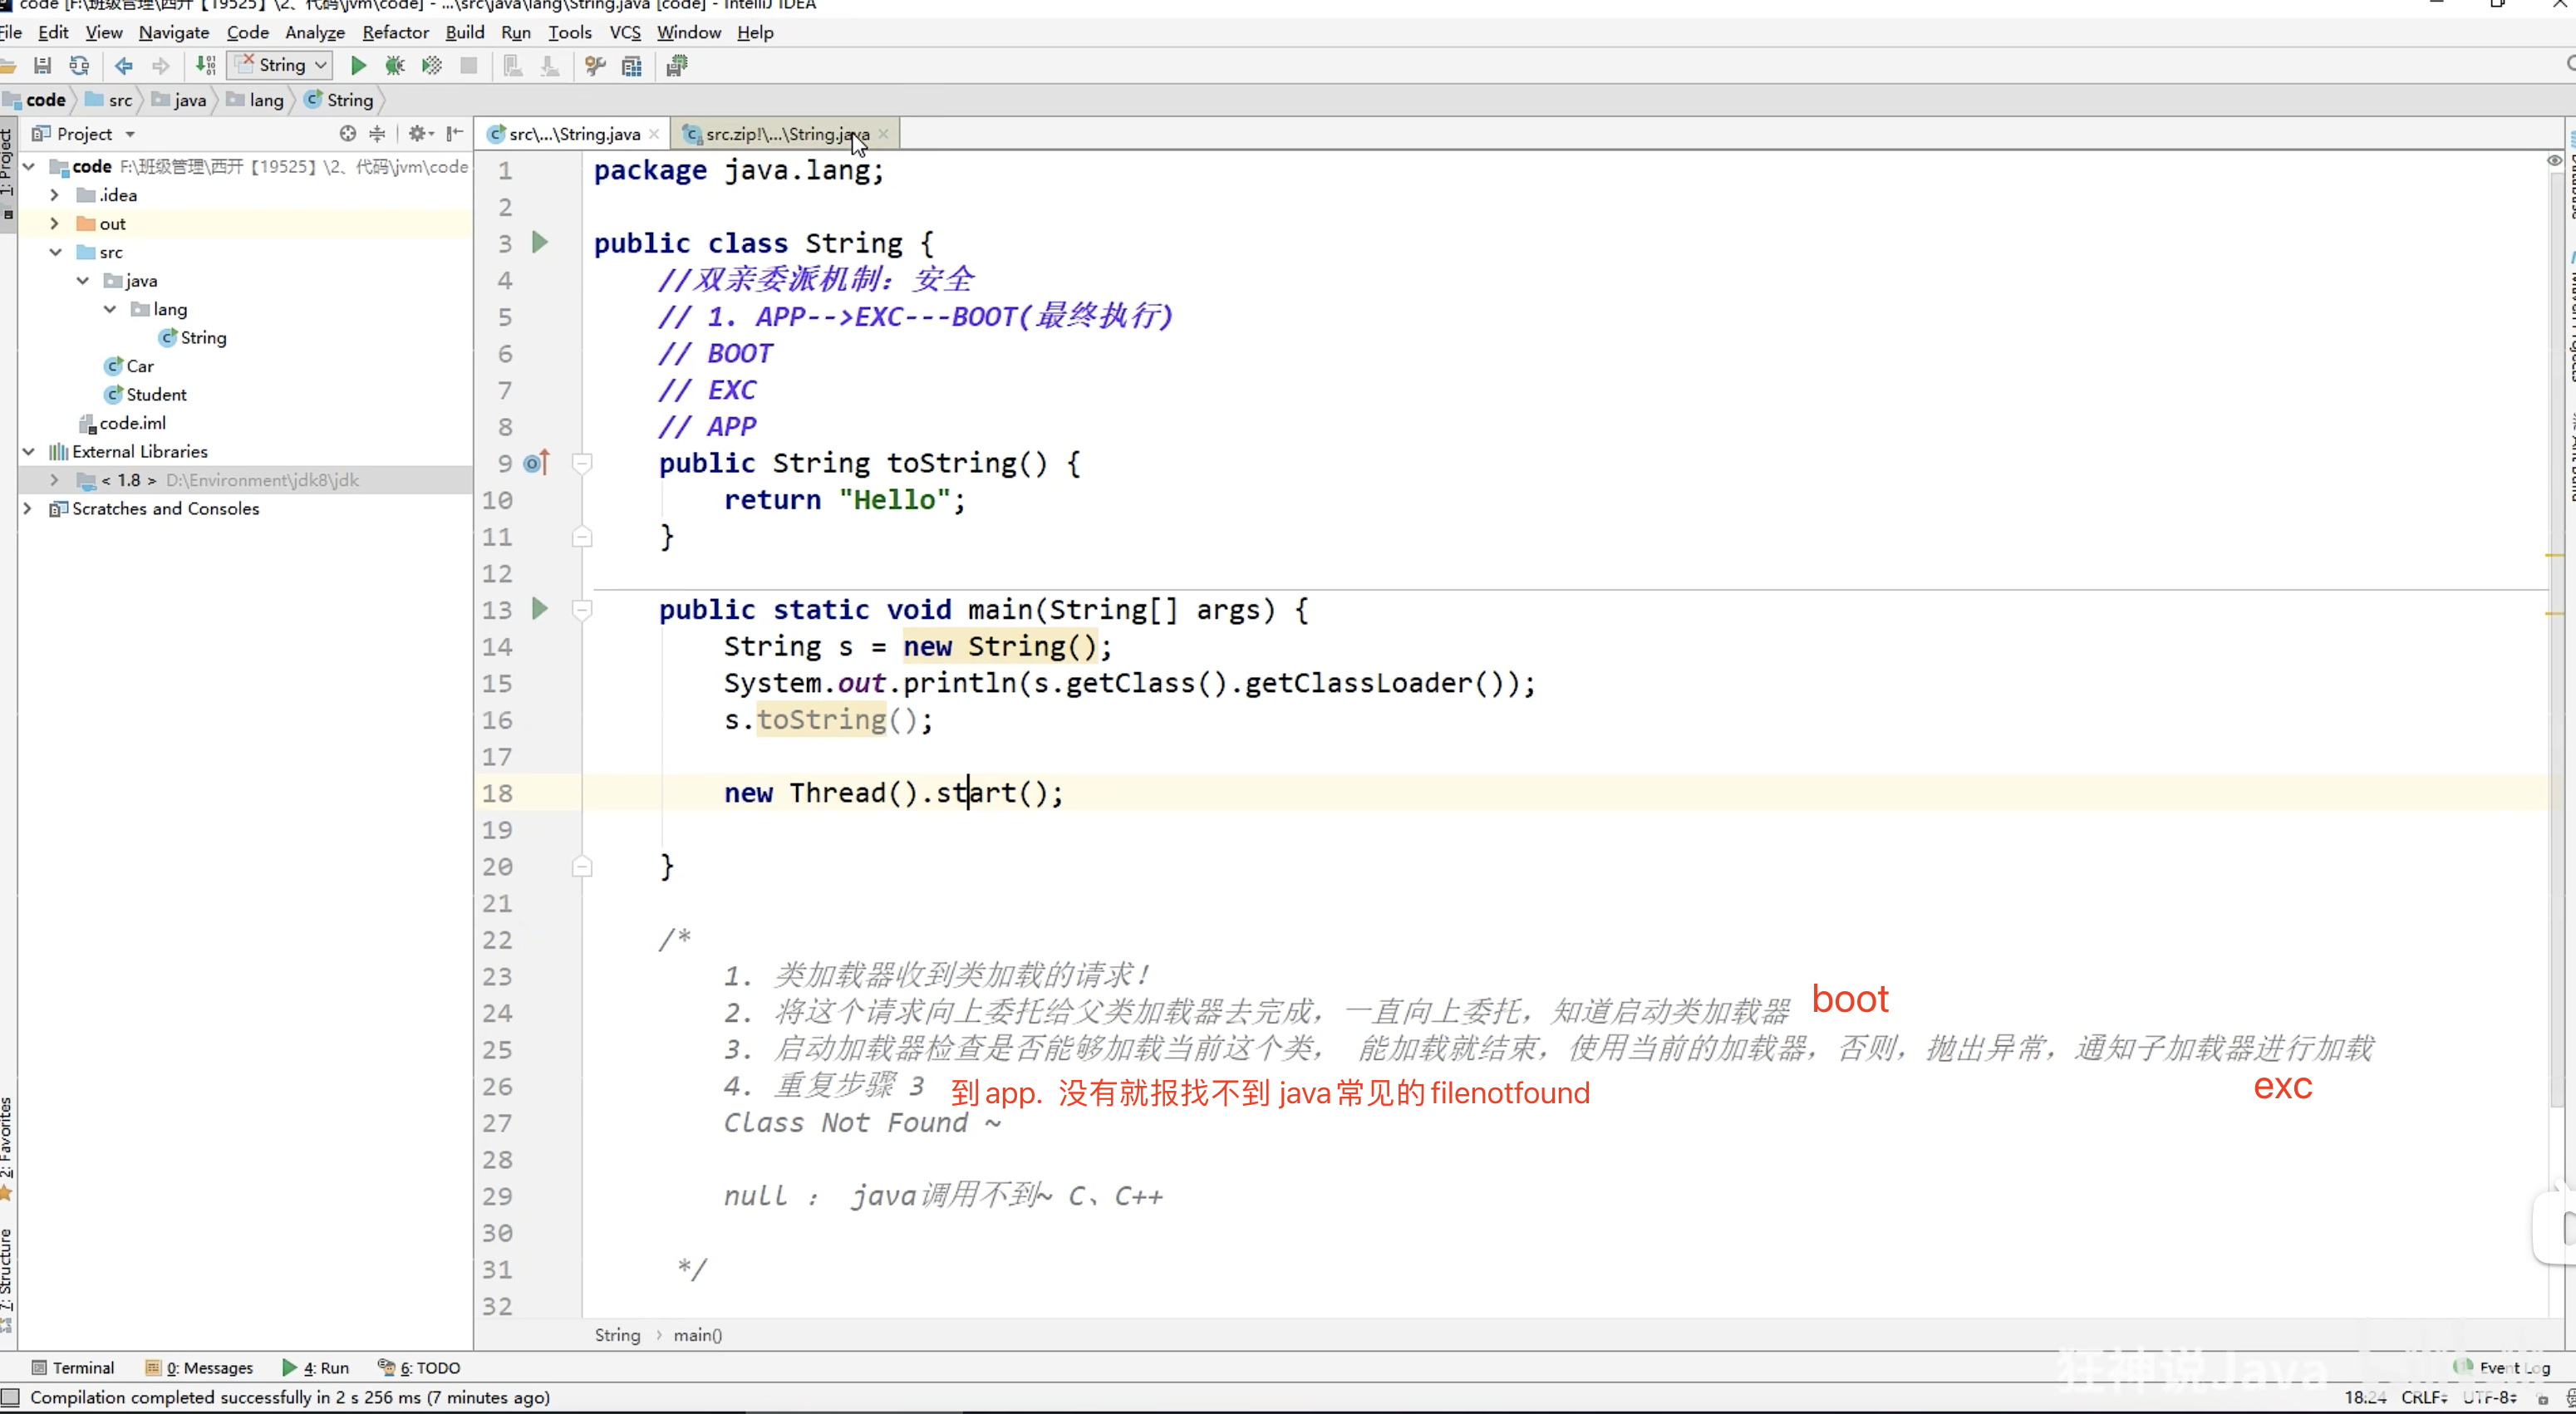Switch to src\...\String.java editor tab
The width and height of the screenshot is (2576, 1414).
573,134
